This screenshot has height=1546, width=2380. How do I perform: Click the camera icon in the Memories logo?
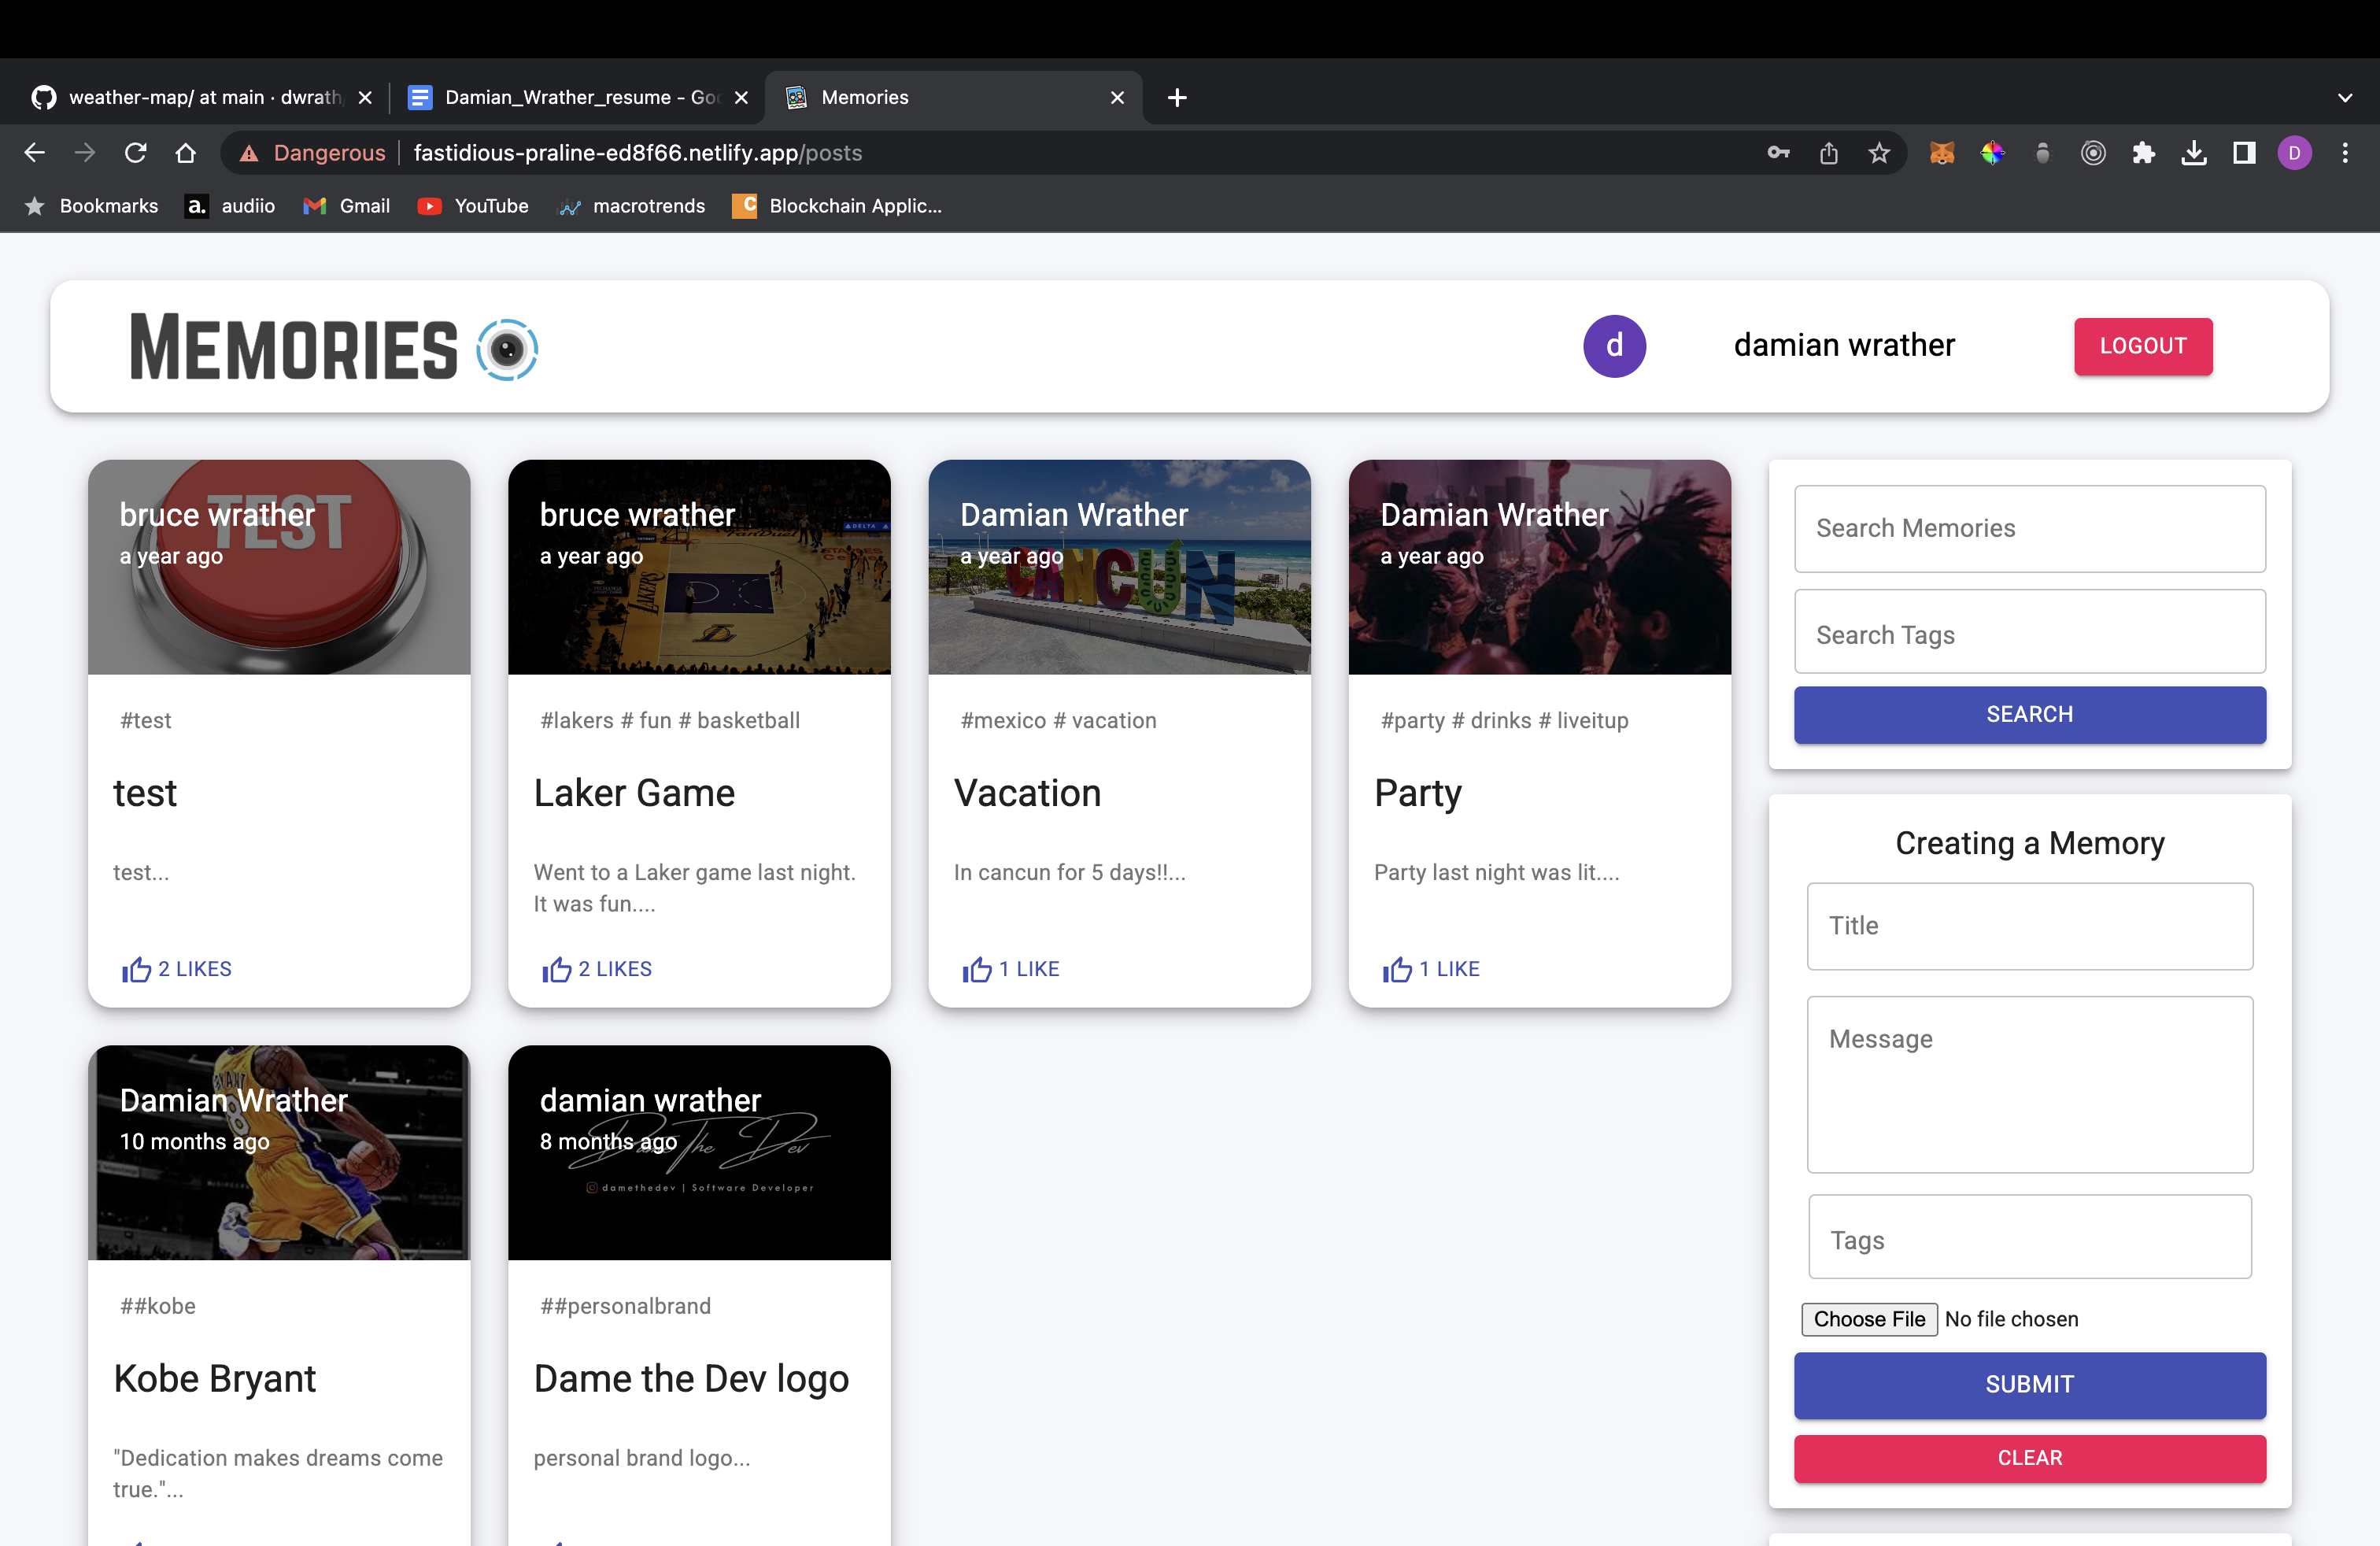(x=508, y=349)
